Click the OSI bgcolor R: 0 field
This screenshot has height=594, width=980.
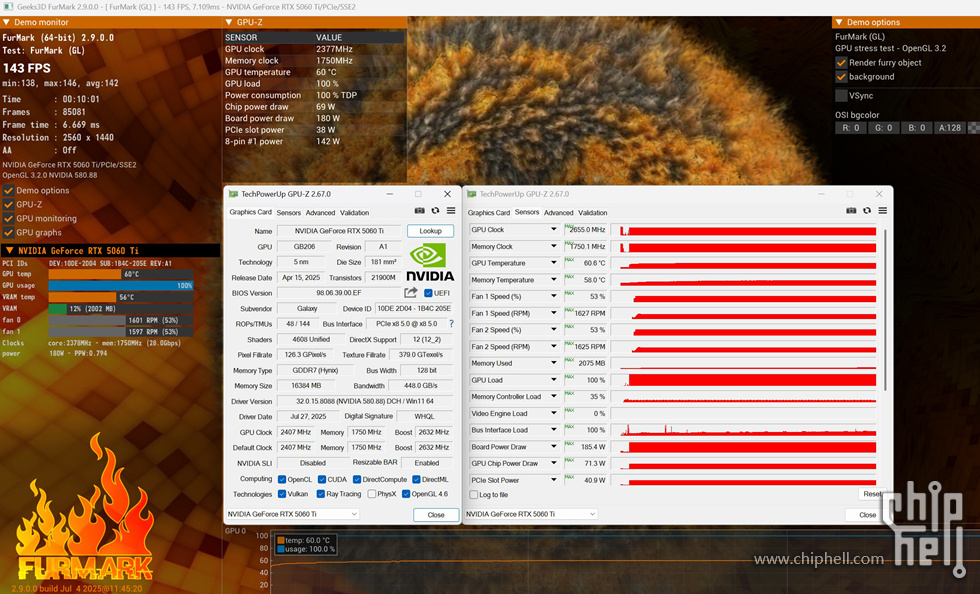(851, 128)
